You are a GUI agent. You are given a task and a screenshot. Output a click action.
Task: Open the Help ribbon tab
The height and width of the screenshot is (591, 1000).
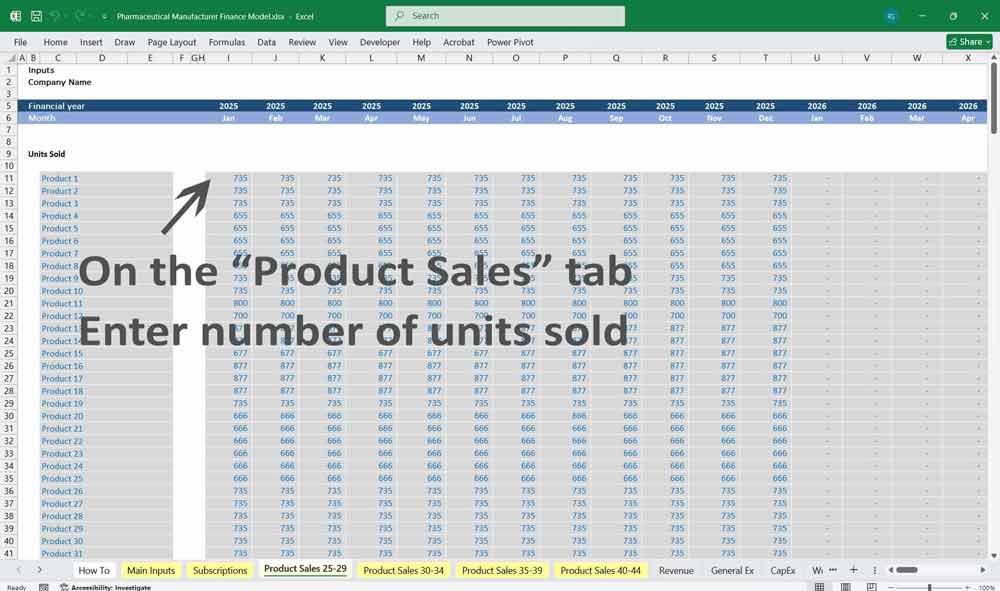point(422,42)
